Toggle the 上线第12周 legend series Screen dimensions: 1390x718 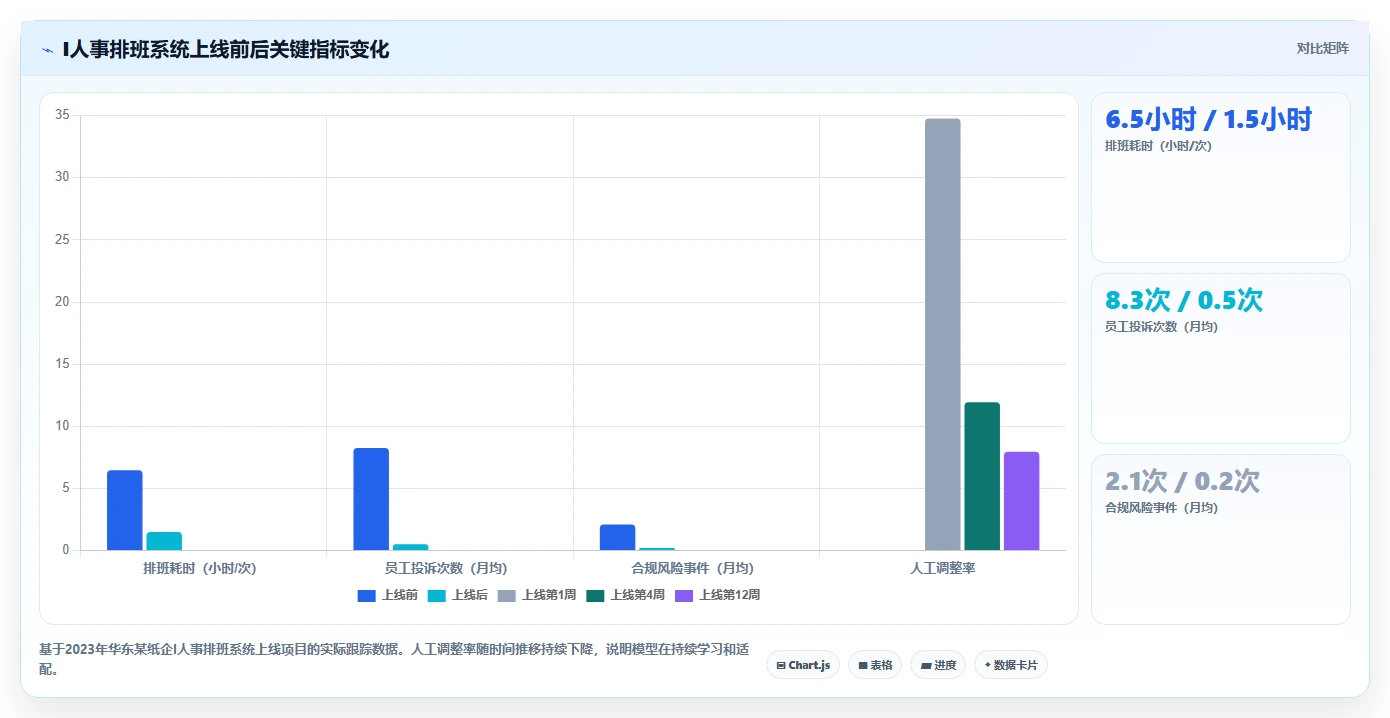coord(718,595)
